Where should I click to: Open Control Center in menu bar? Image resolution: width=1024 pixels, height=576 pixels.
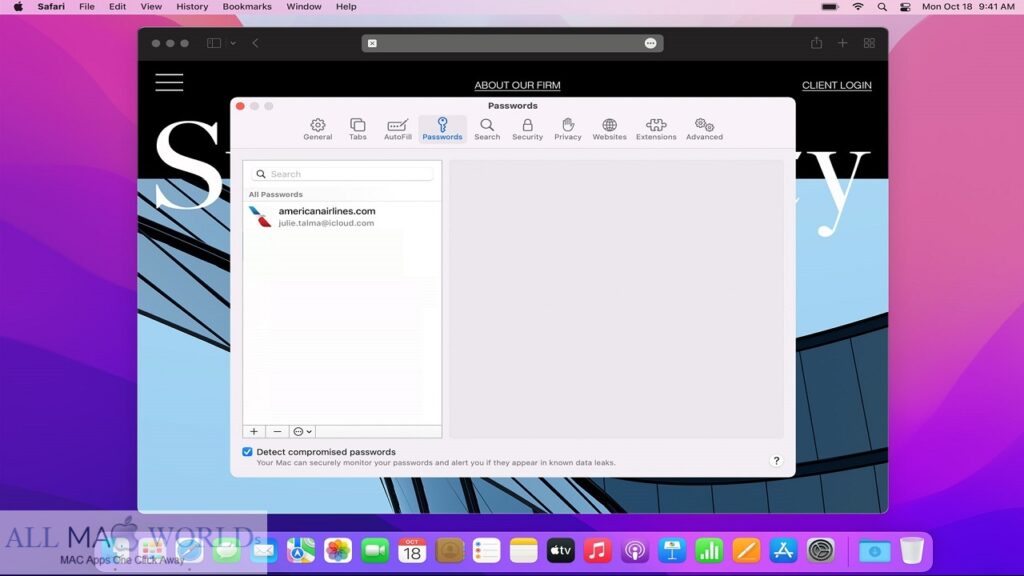tap(905, 7)
